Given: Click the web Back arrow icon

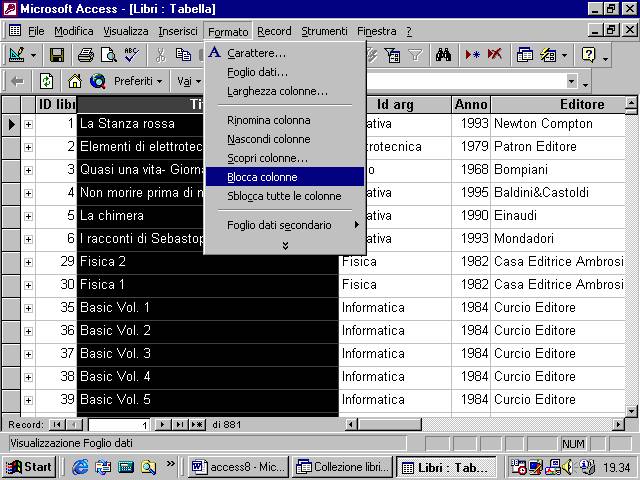Looking at the screenshot, I should point(17,81).
